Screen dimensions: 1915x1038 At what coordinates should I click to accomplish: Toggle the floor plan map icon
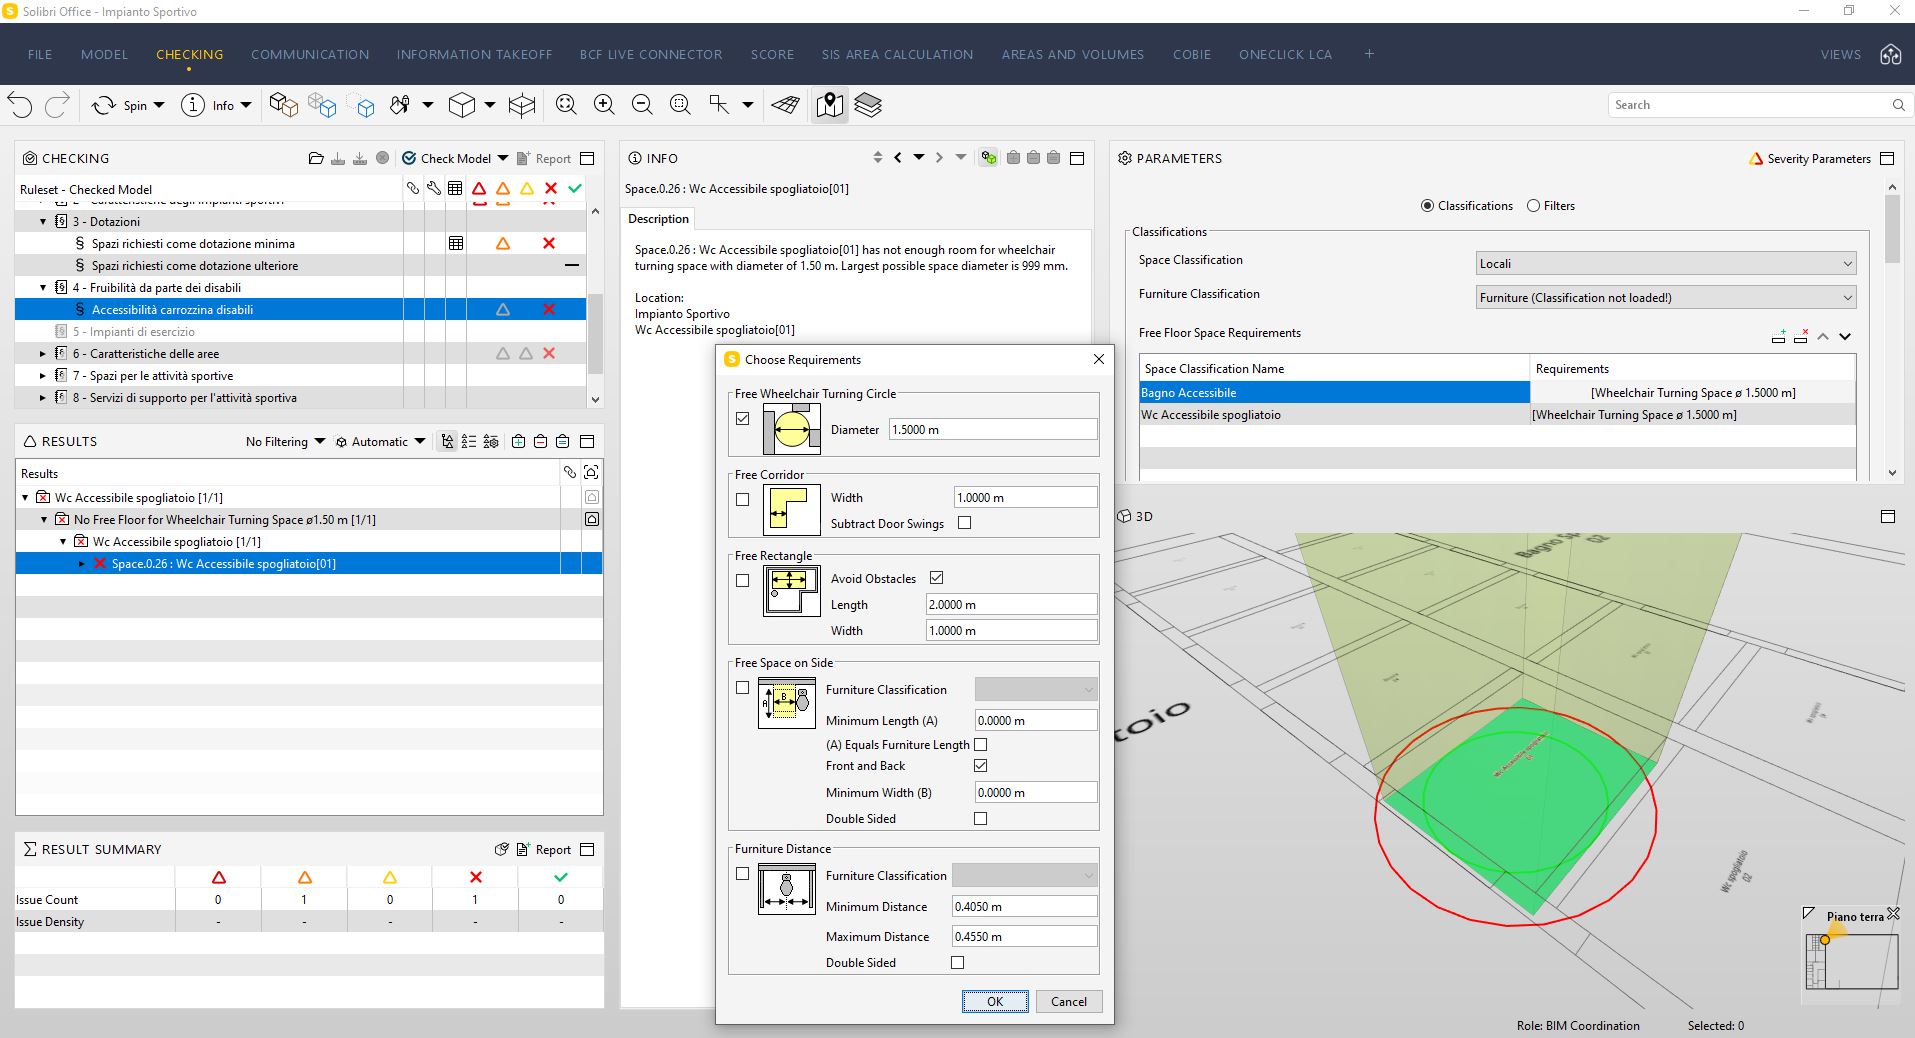(x=830, y=105)
